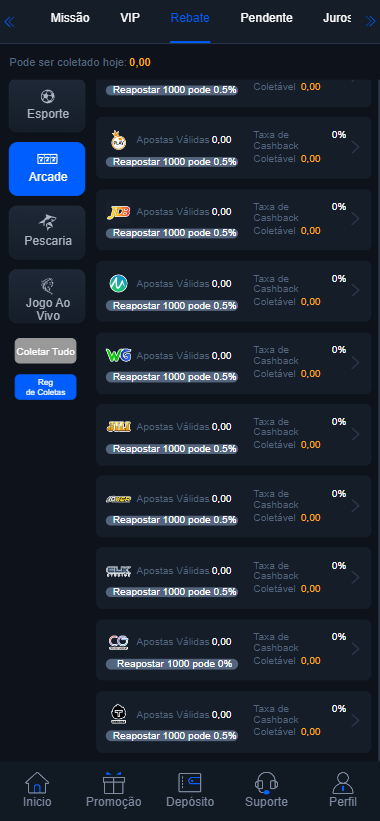Expand the JDB row chevron
This screenshot has width=380, height=821.
tap(356, 219)
